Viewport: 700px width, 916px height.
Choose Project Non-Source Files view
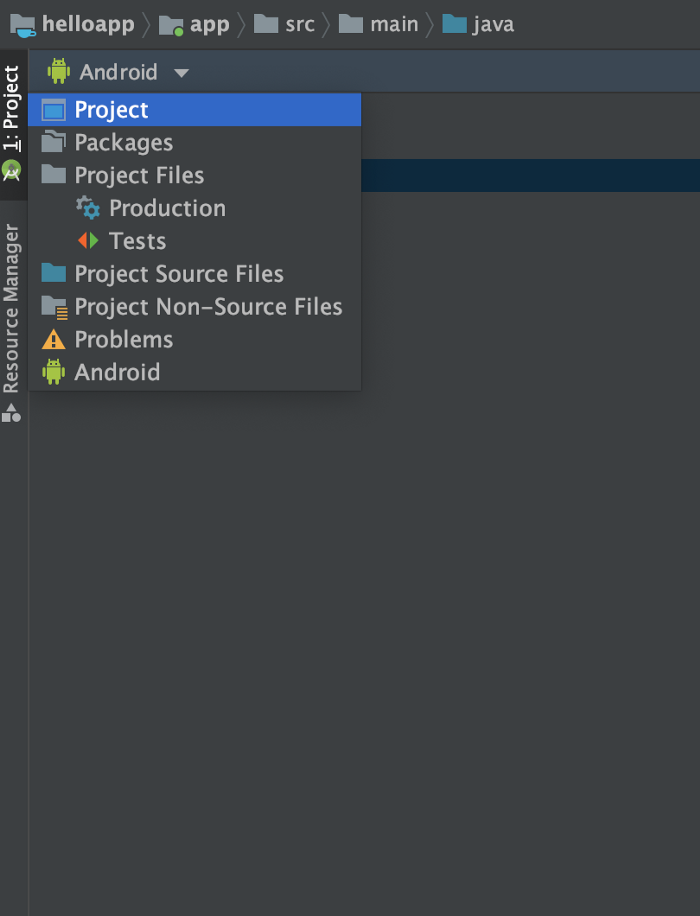[x=195, y=307]
